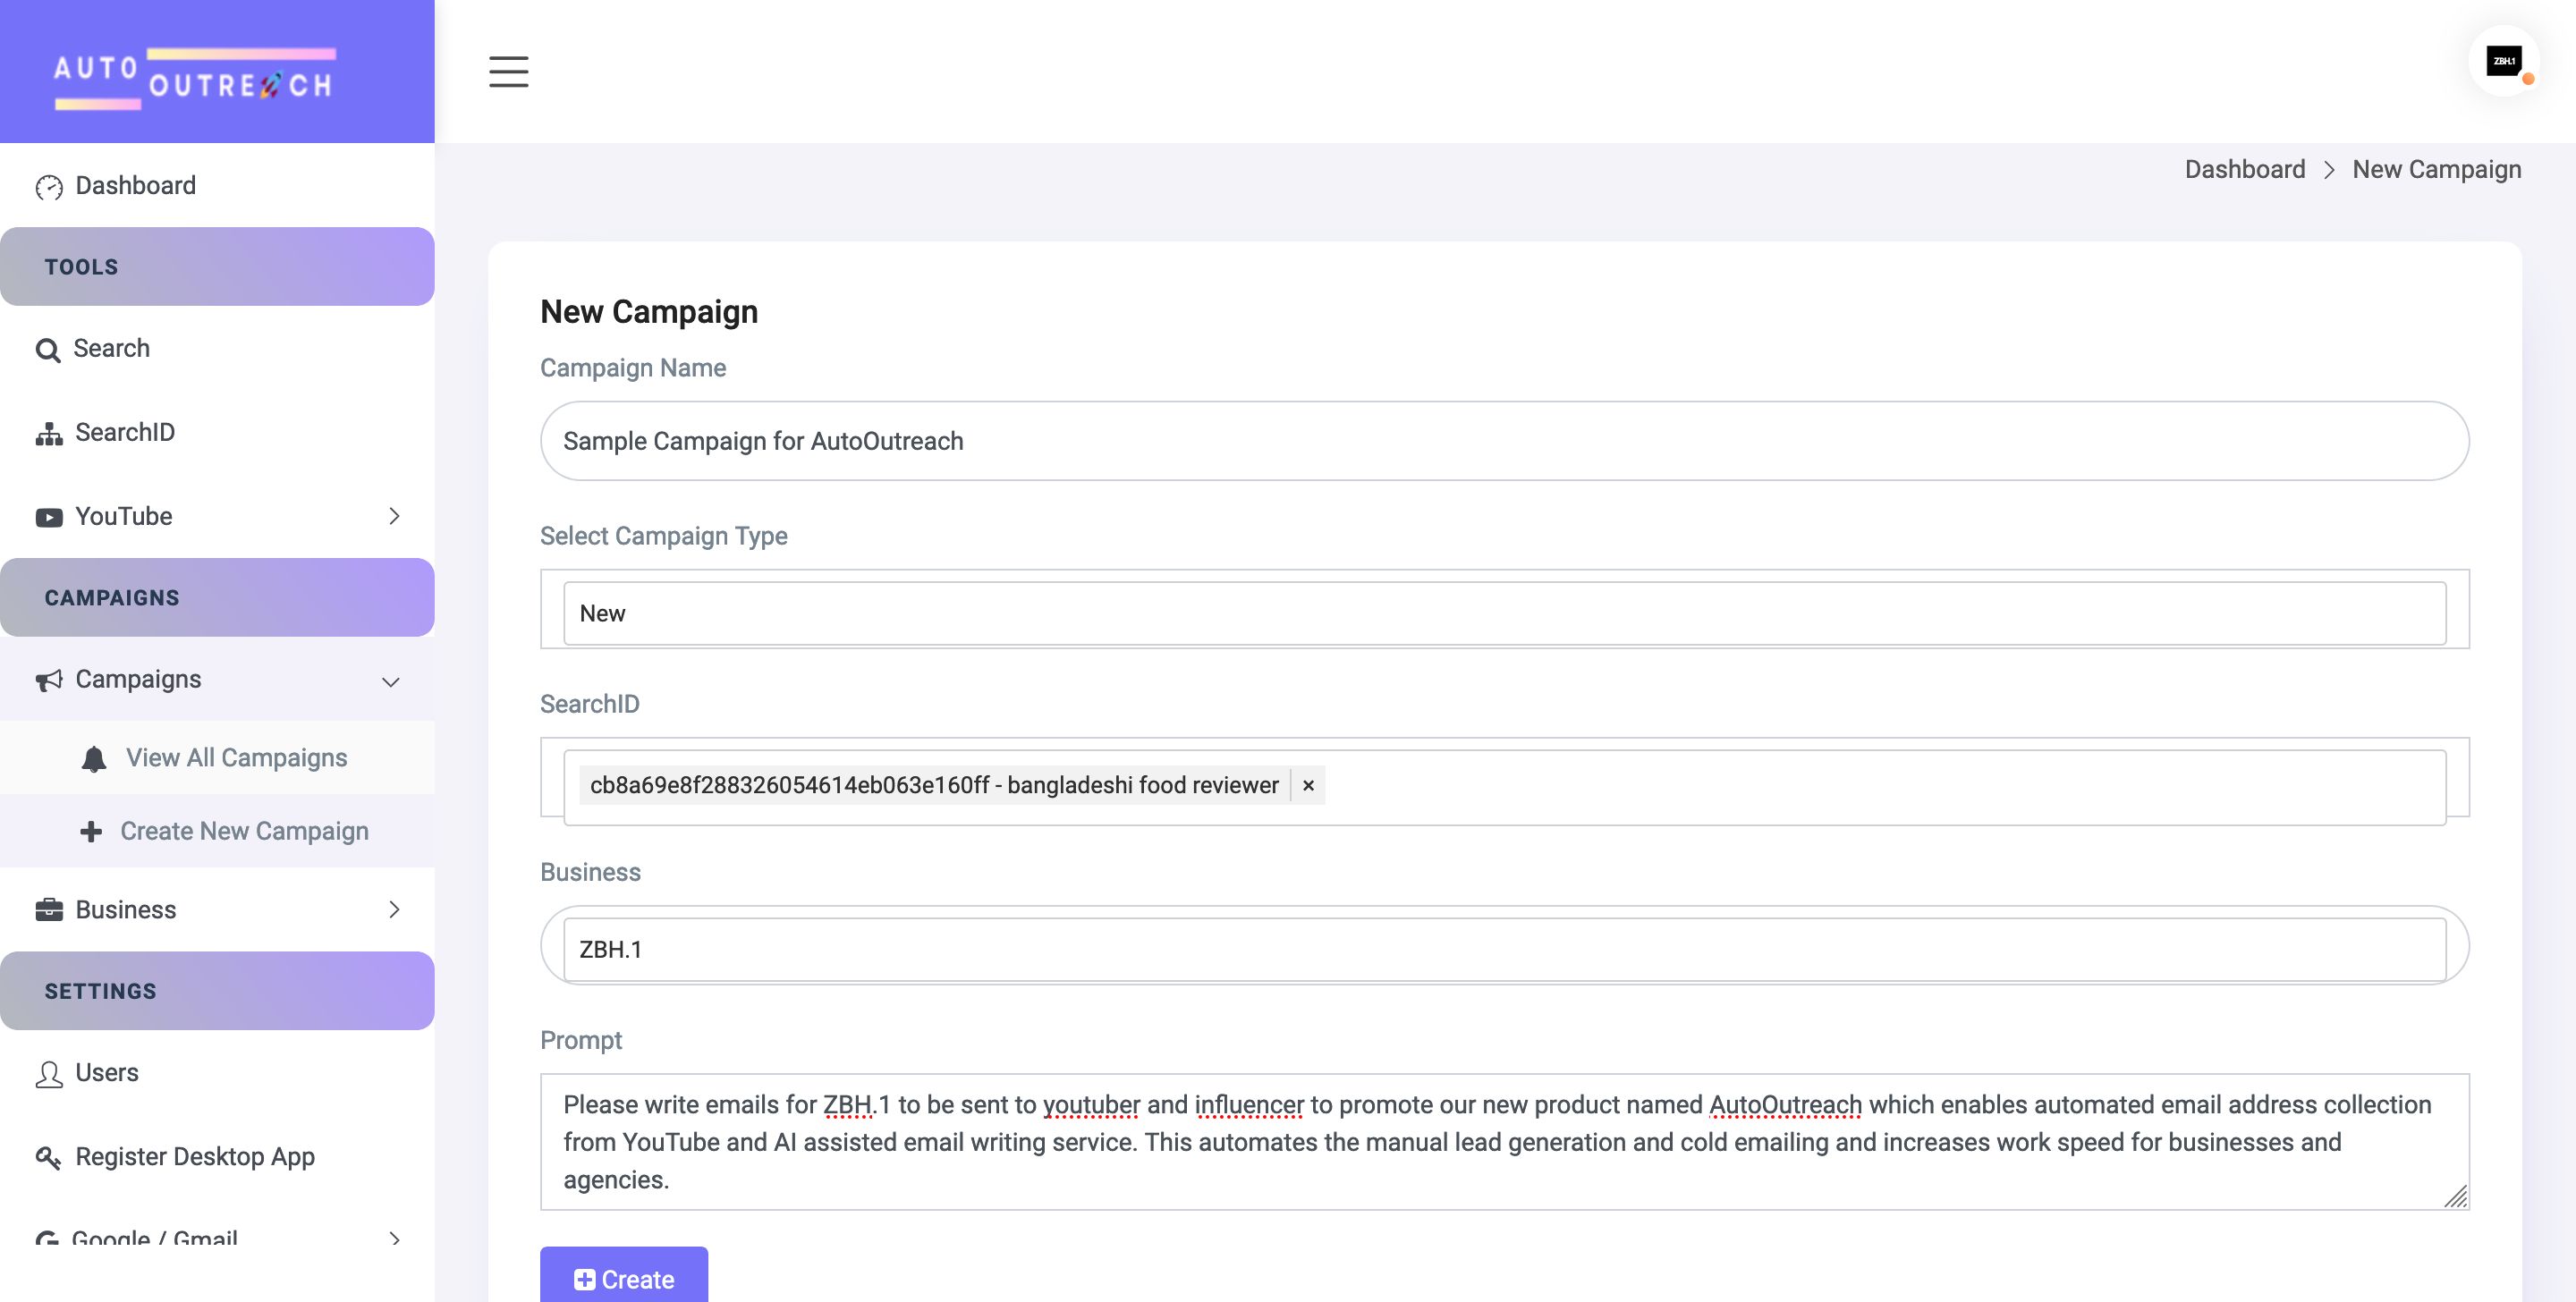Click the YouTube play icon
Viewport: 2576px width, 1302px height.
coord(49,517)
